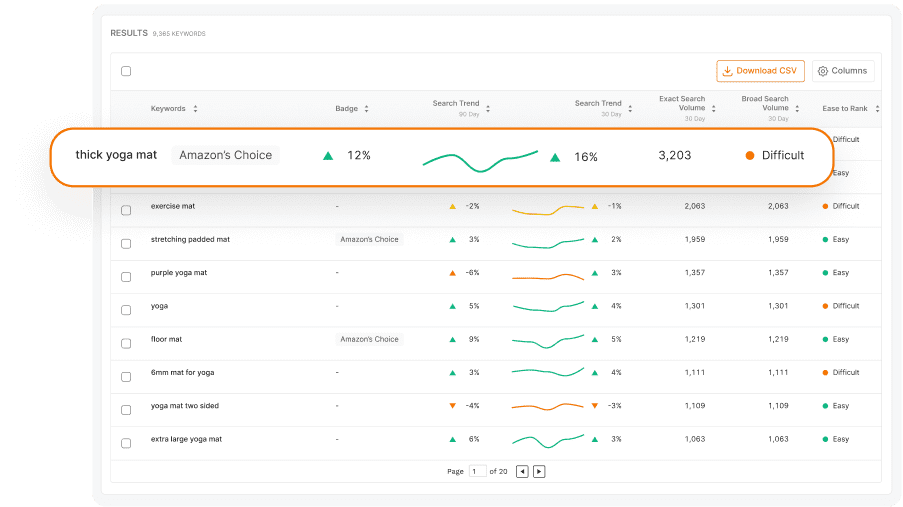Click the extra large yoga mat keyword
Image resolution: width=903 pixels, height=507 pixels.
click(186, 439)
